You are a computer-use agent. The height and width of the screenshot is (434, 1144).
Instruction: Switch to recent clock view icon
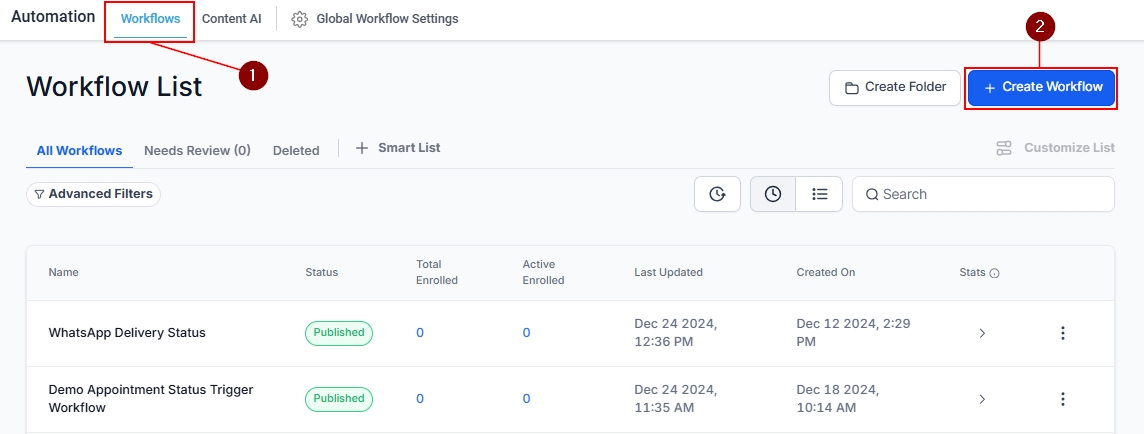click(773, 194)
